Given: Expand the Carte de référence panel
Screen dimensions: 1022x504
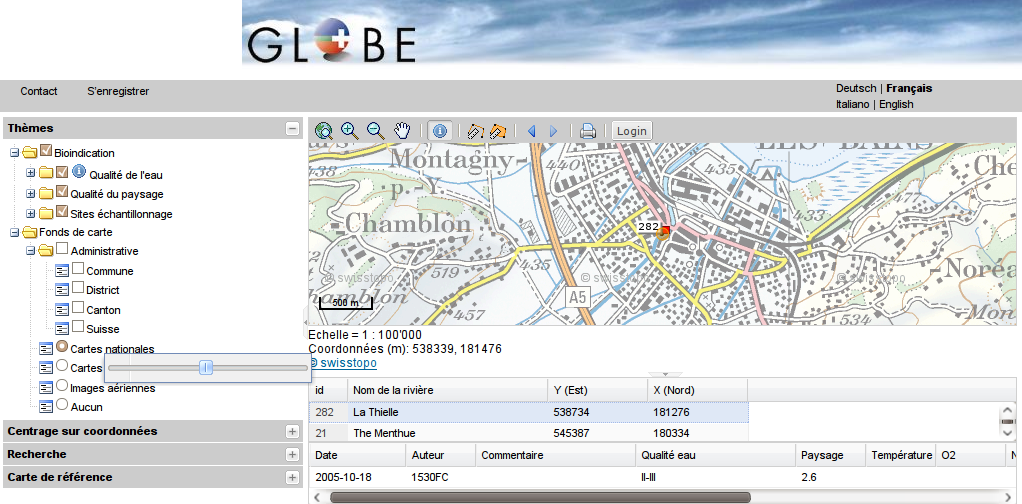Looking at the screenshot, I should (292, 477).
